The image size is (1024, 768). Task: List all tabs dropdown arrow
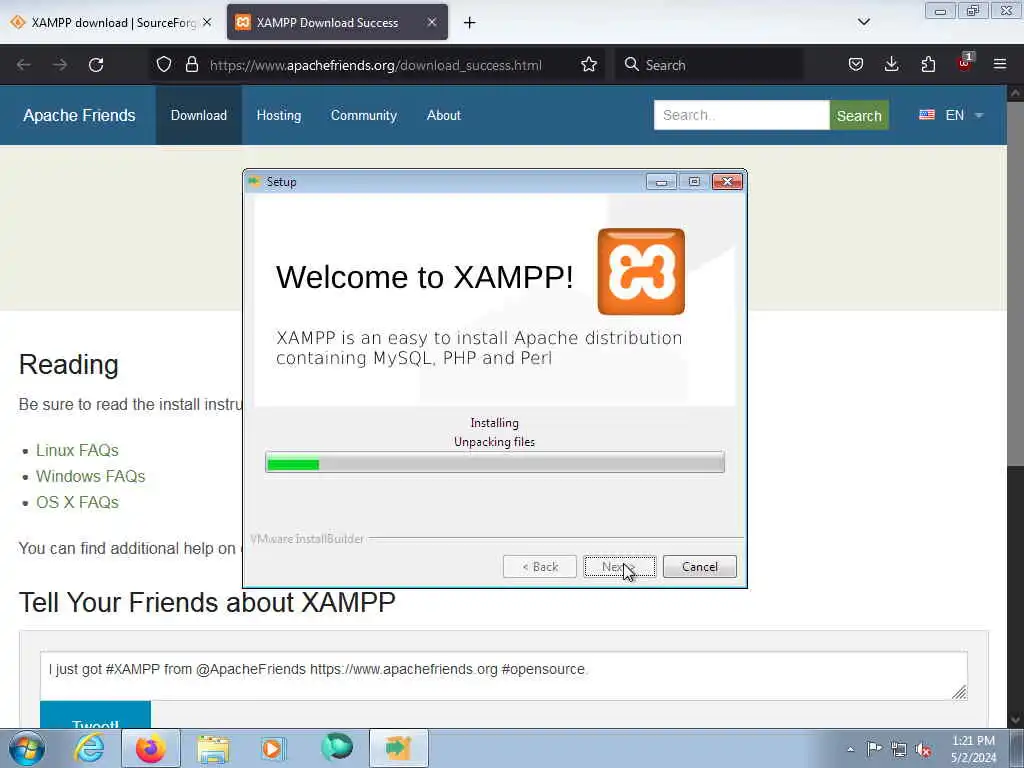coord(863,22)
